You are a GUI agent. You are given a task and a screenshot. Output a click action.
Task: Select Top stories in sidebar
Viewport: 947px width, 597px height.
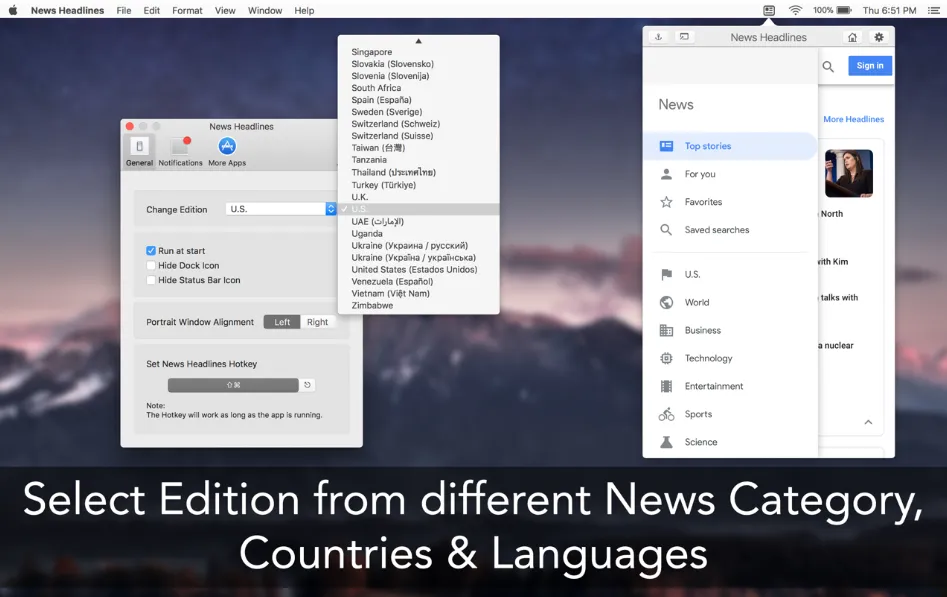[730, 146]
